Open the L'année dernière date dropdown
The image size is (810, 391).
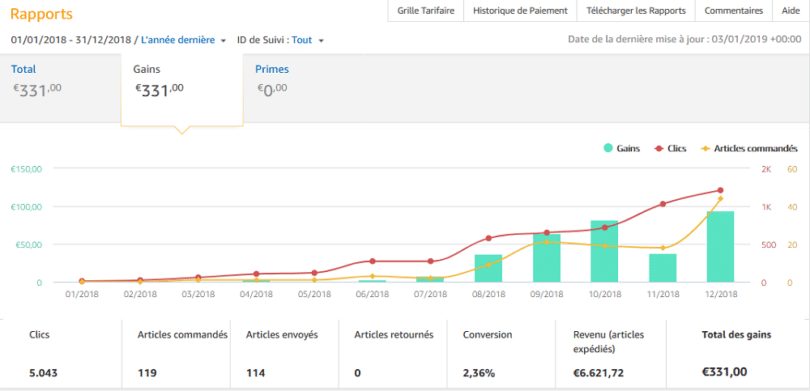[x=183, y=40]
